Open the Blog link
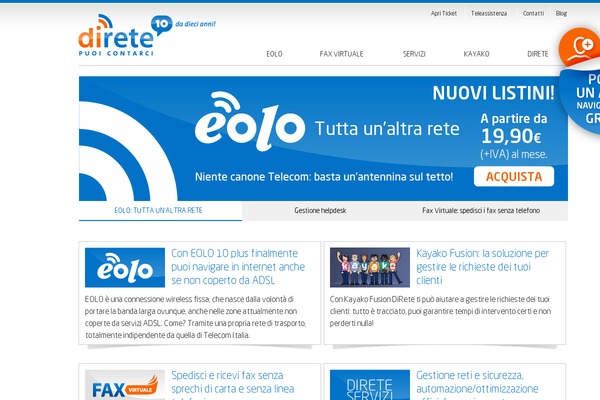Image resolution: width=600 pixels, height=400 pixels. pyautogui.click(x=561, y=13)
